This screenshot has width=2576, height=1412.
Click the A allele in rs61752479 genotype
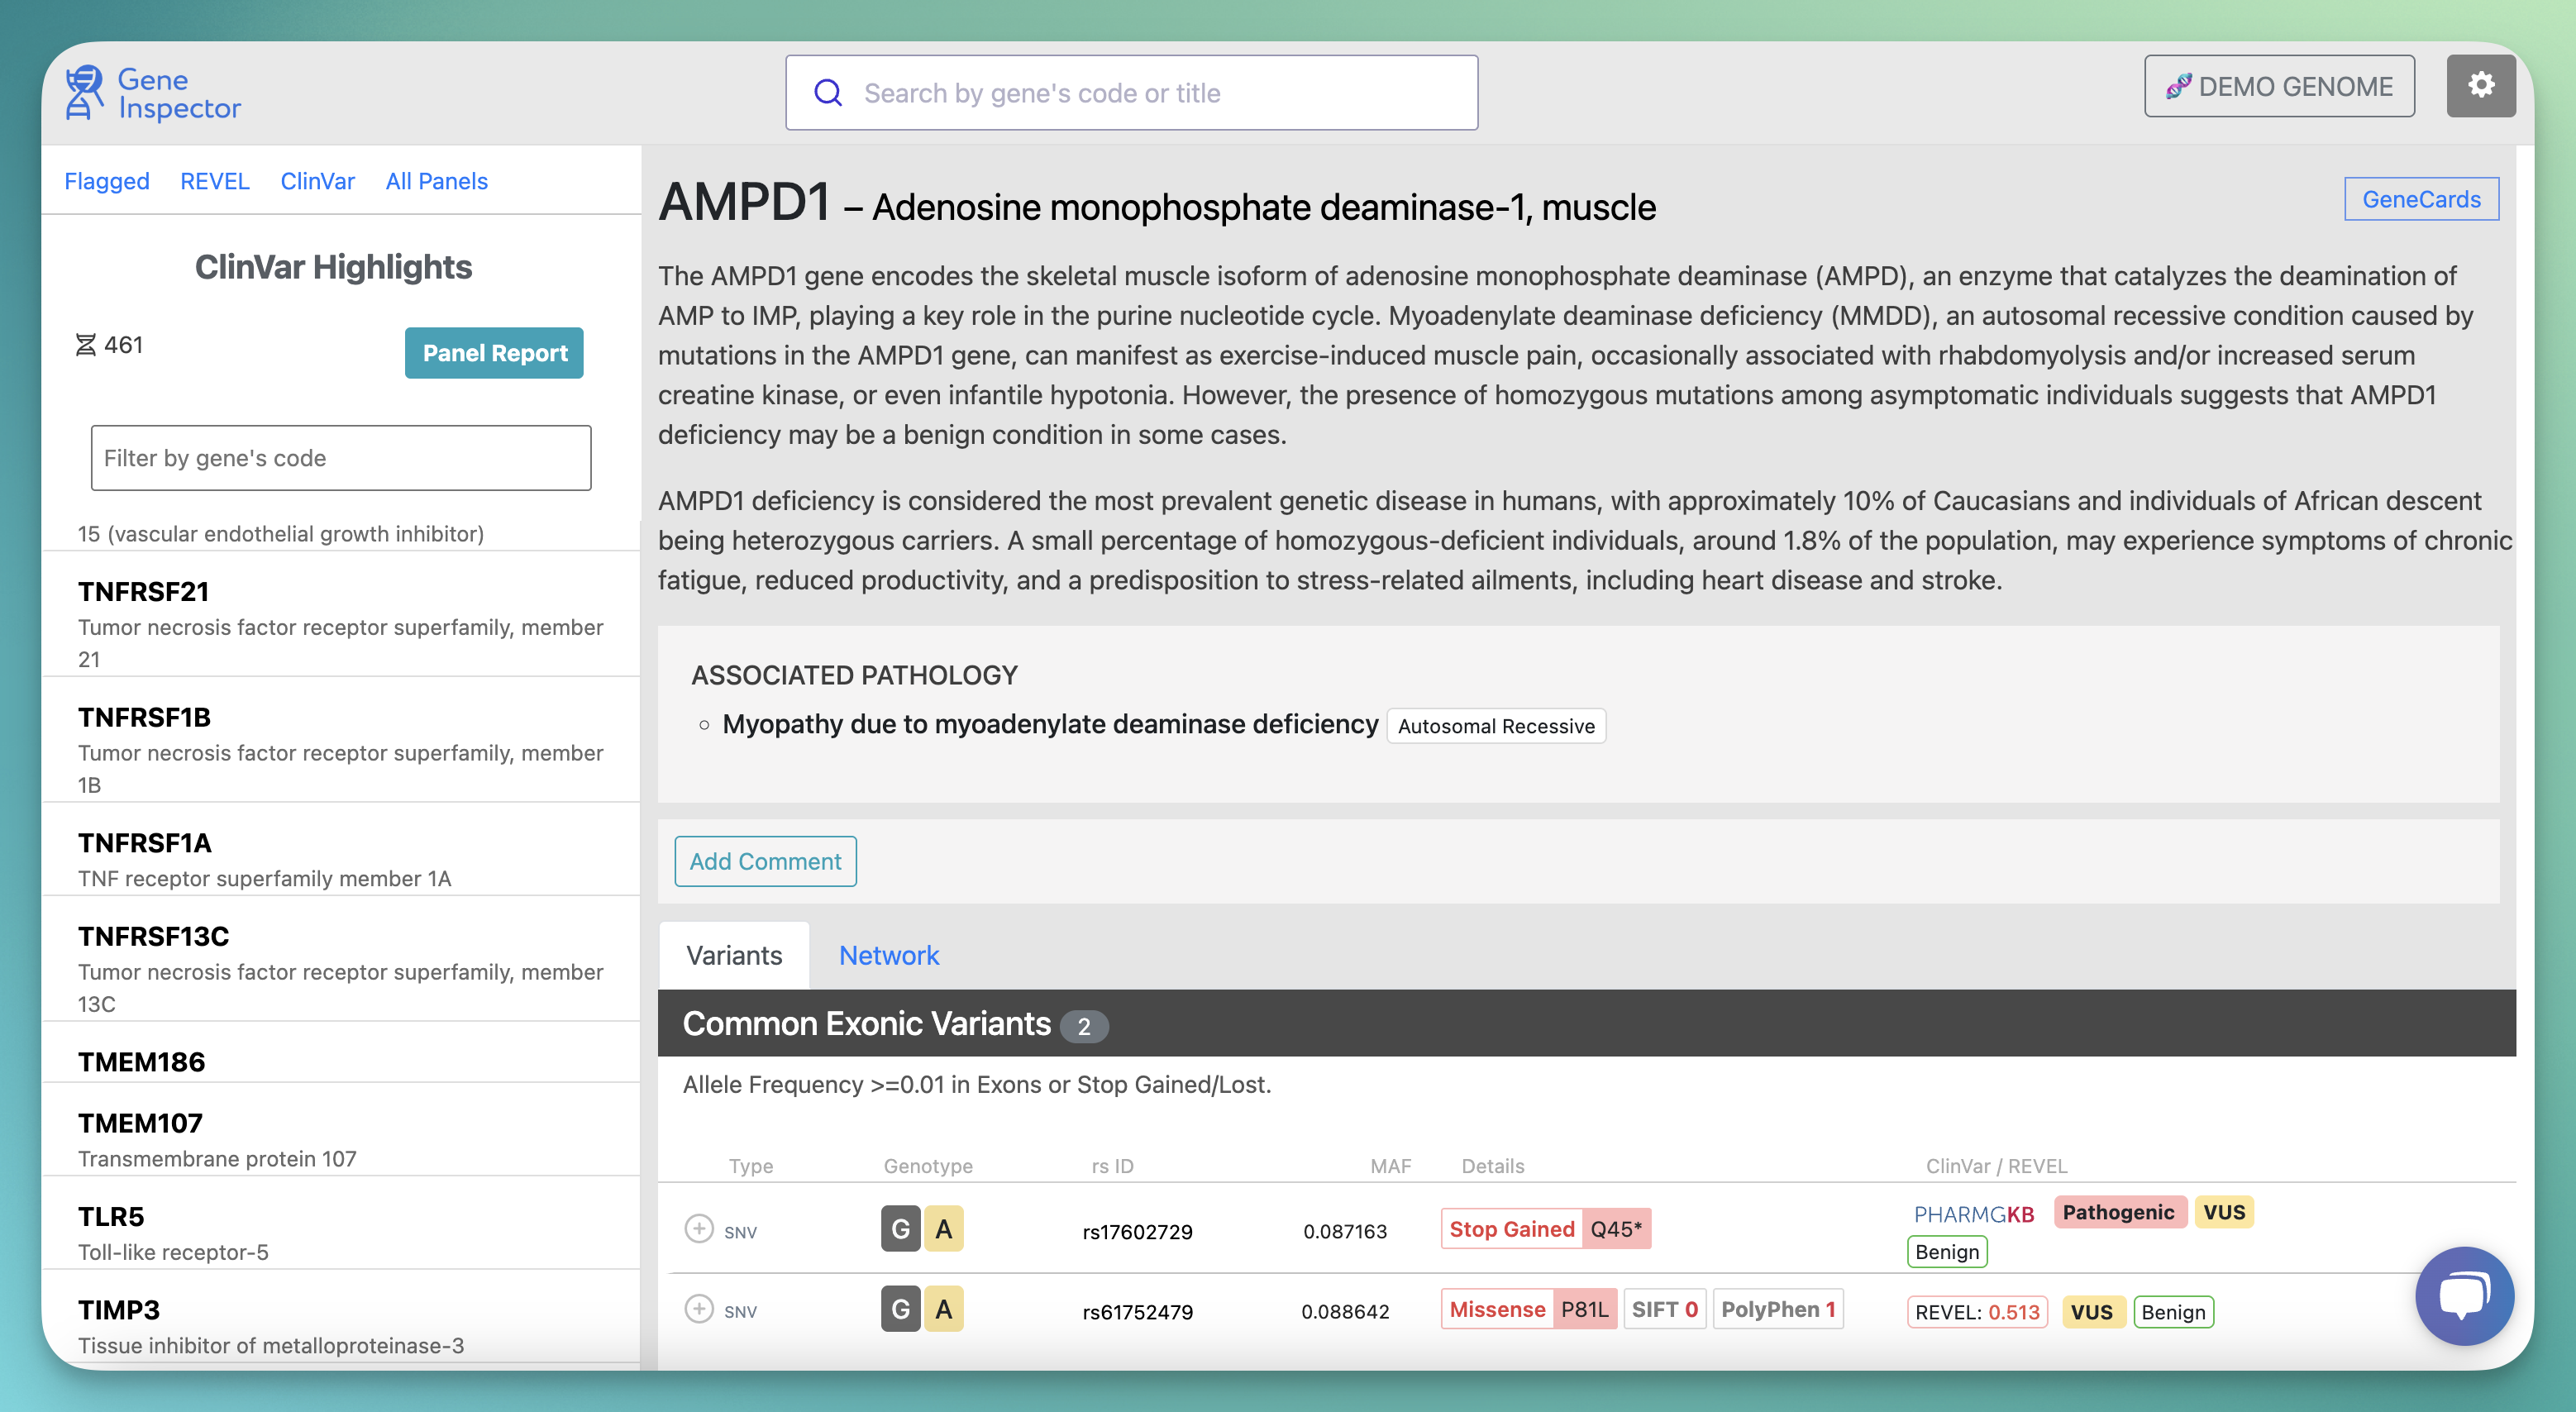[x=943, y=1309]
